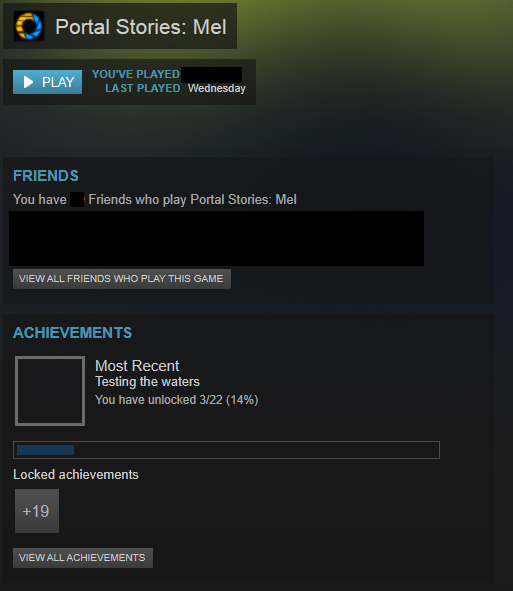Click Friends who play Portal Stories text
The height and width of the screenshot is (591, 513).
coord(192,199)
